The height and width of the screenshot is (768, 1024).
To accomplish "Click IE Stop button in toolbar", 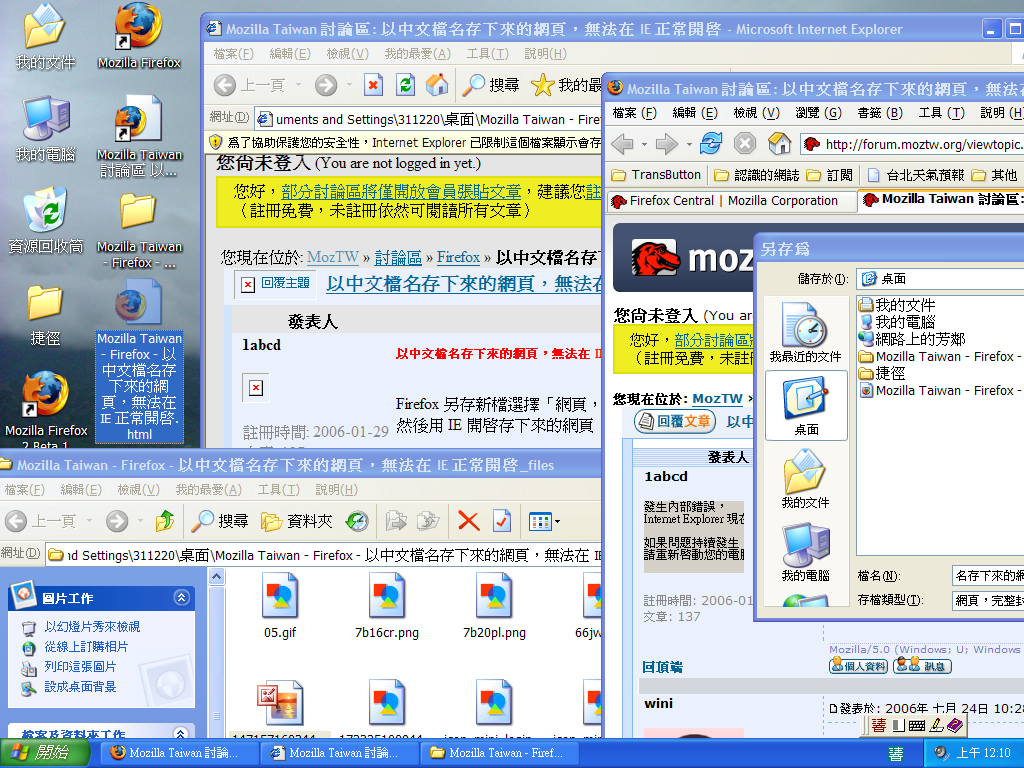I will [x=373, y=85].
